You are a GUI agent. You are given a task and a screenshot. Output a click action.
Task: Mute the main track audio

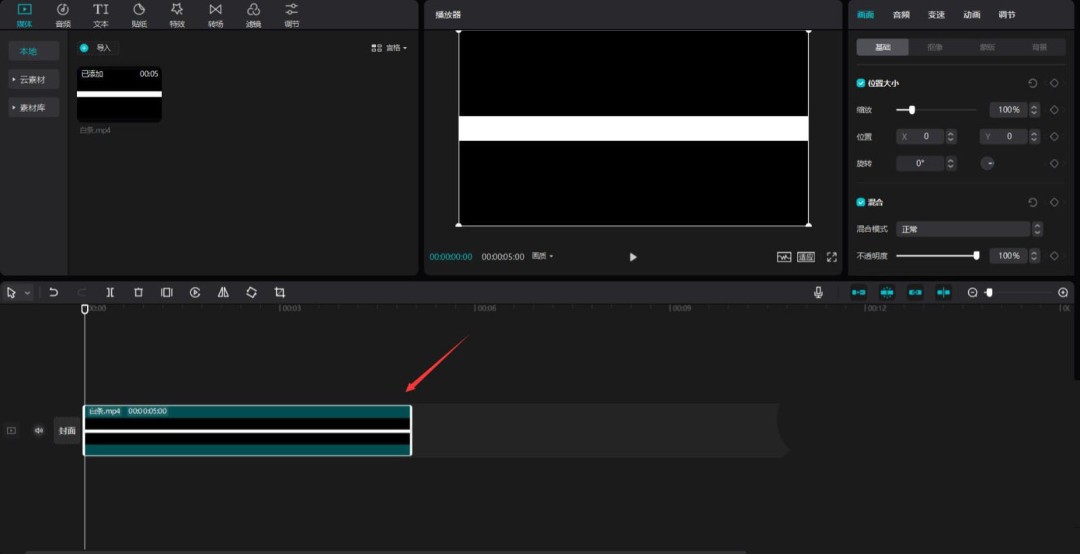click(39, 431)
